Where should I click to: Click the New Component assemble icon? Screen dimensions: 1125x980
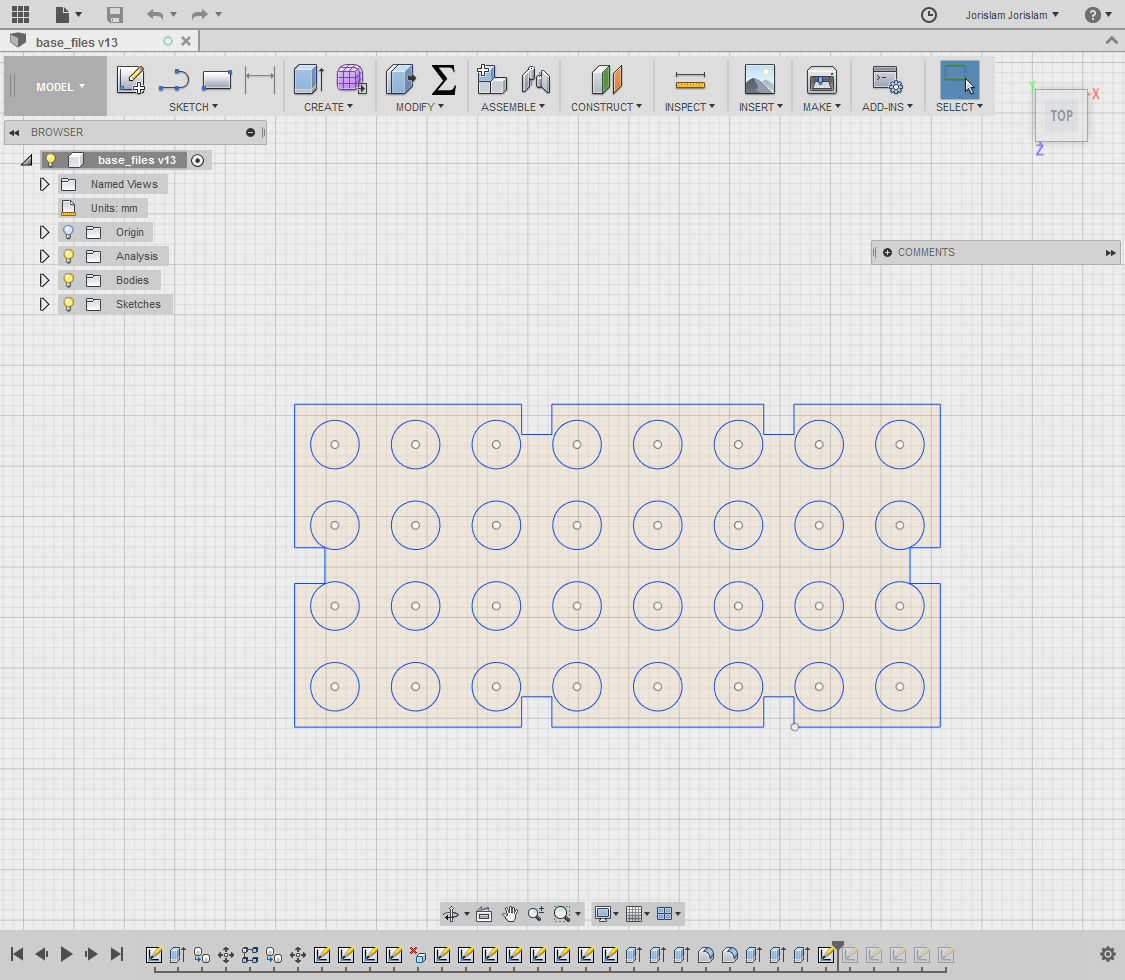[x=491, y=80]
